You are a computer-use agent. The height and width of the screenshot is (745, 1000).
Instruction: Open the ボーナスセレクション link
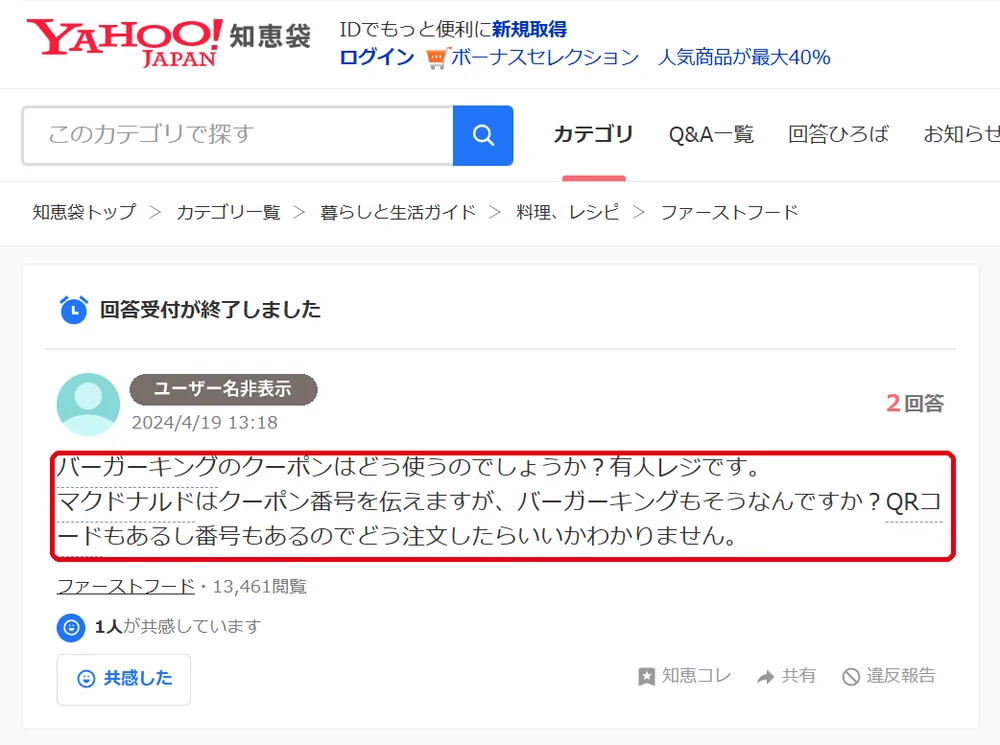545,57
